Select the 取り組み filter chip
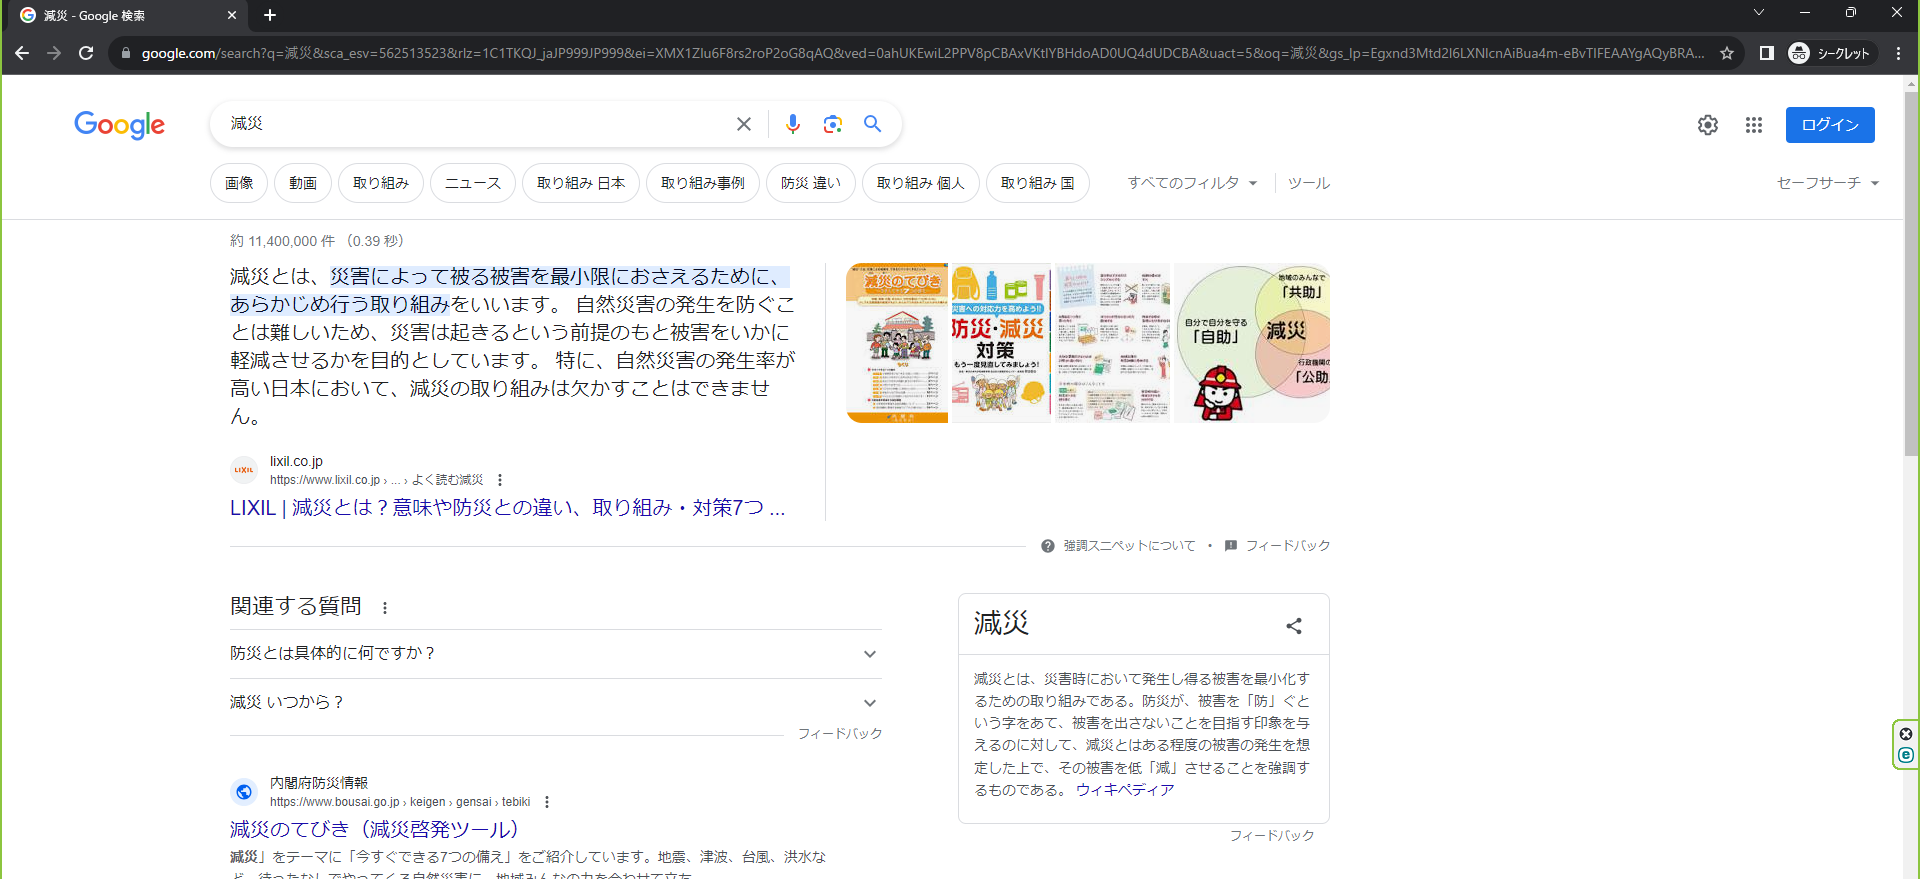 pos(381,183)
